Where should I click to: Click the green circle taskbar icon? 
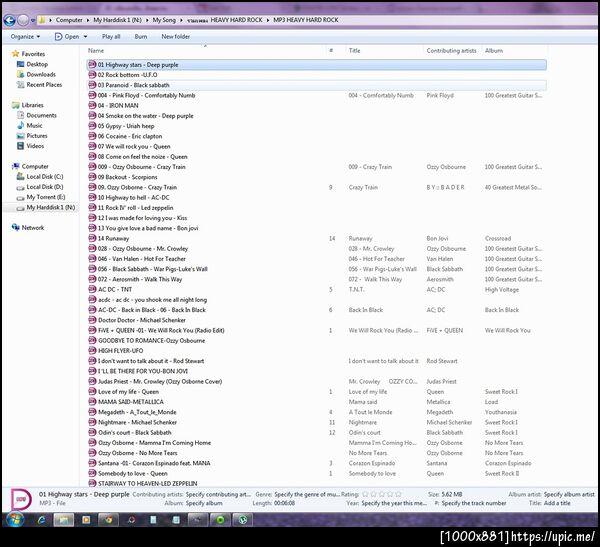click(220, 520)
